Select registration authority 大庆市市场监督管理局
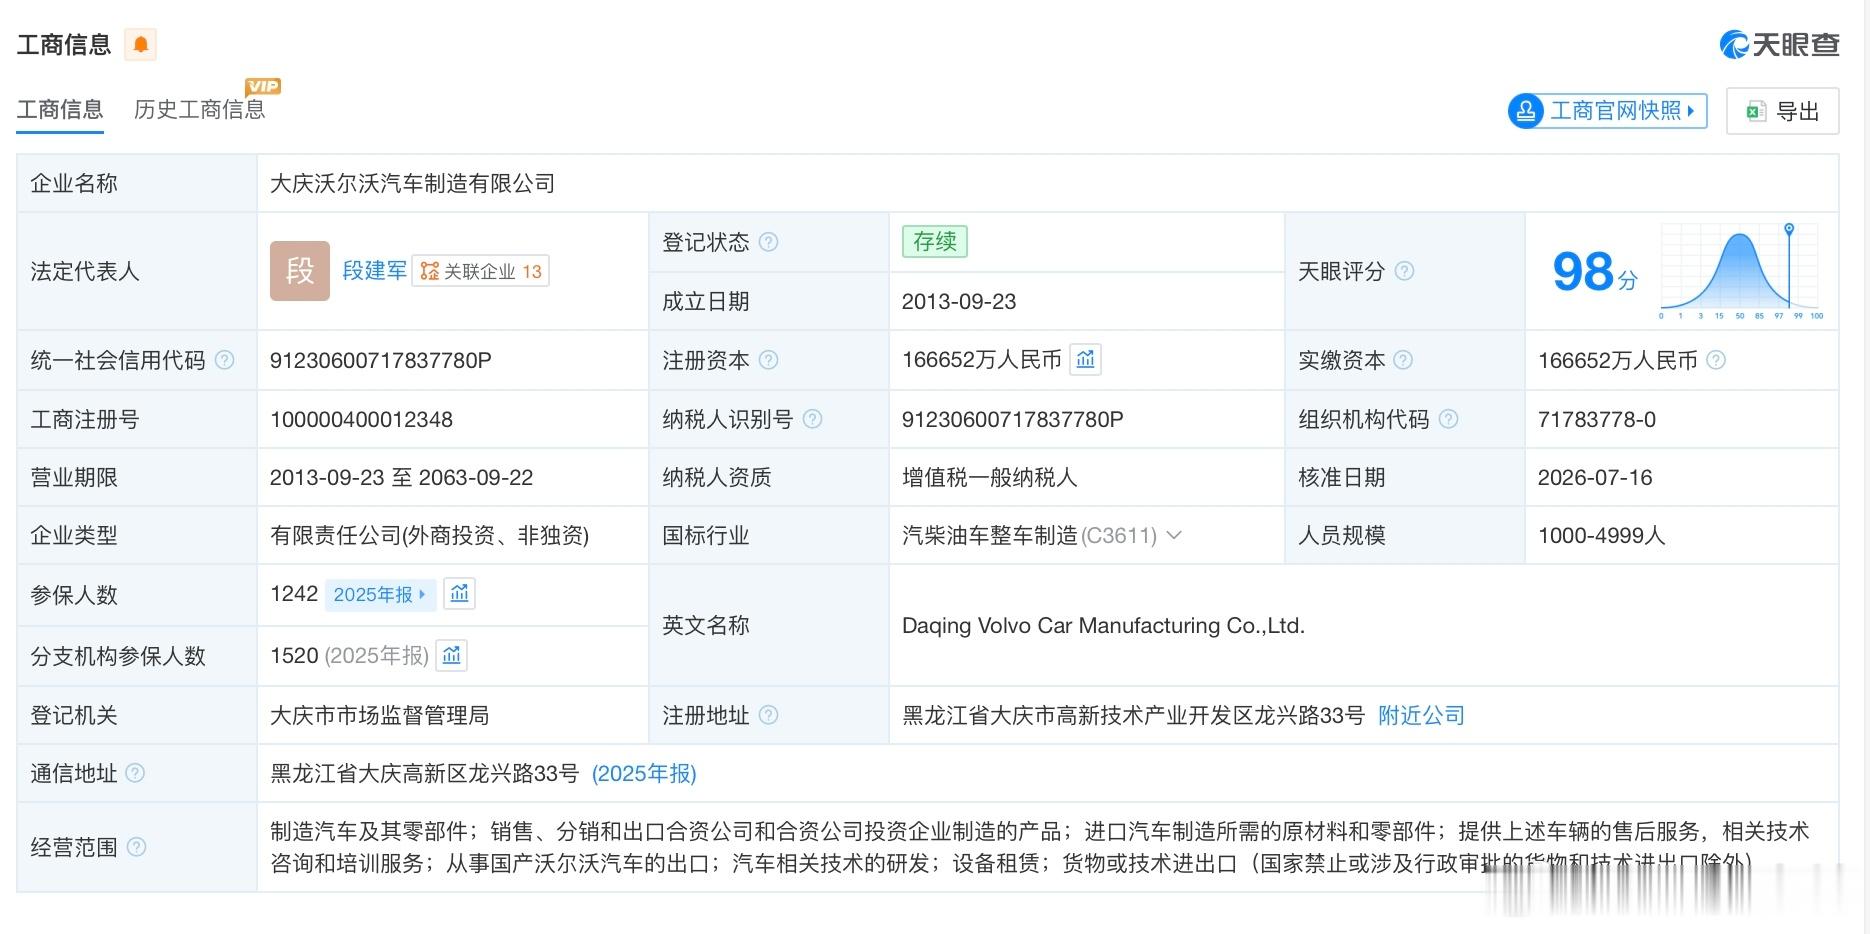 click(380, 715)
